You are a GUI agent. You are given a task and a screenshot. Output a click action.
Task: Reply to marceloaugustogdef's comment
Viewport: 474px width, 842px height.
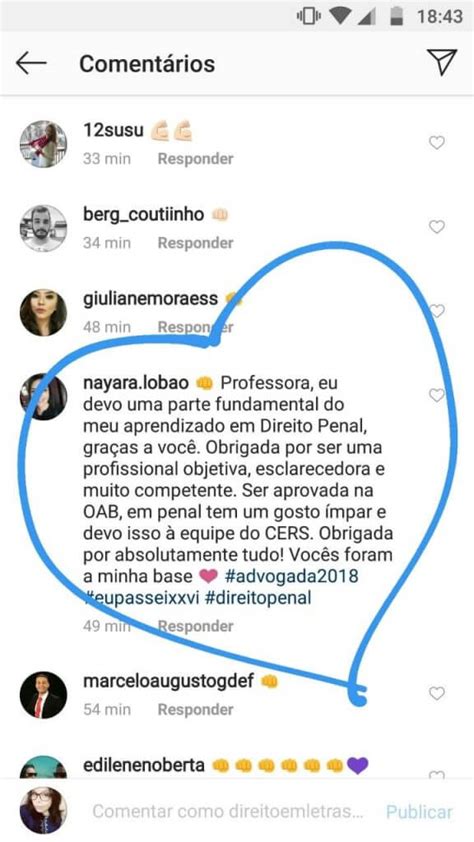point(195,710)
